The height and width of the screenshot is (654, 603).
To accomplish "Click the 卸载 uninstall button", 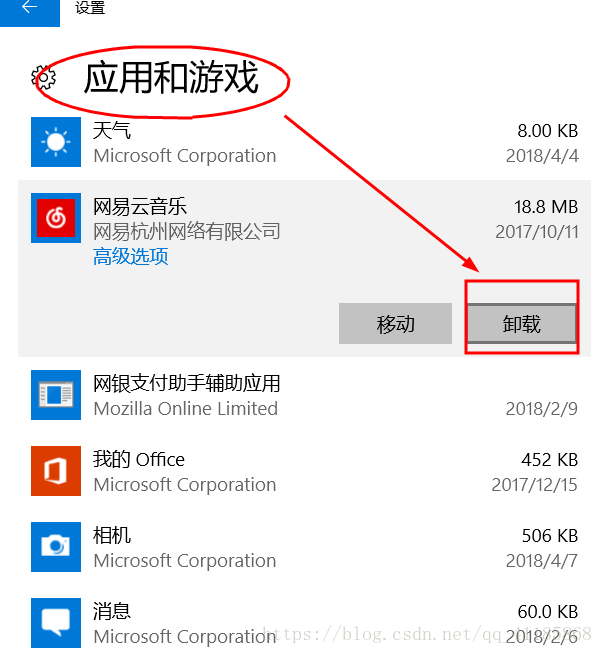I will click(x=522, y=324).
